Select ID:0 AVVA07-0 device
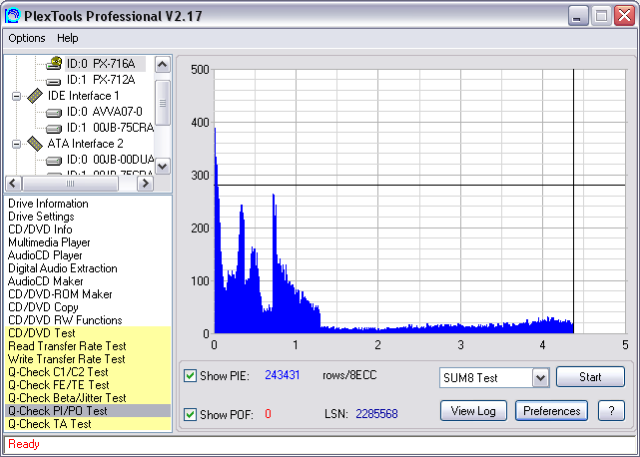 point(104,112)
